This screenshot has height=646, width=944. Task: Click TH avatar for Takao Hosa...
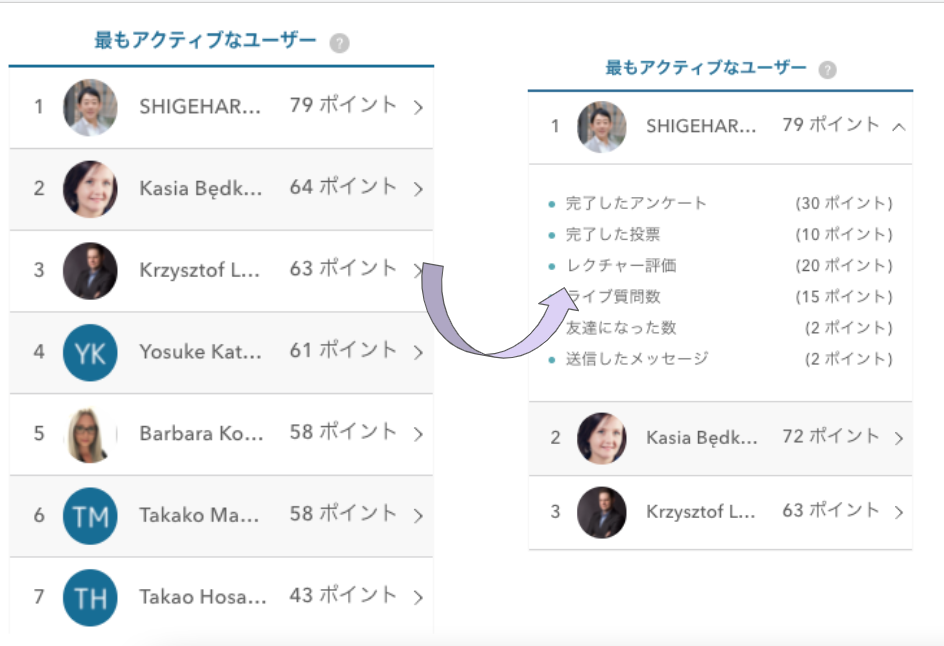[90, 597]
